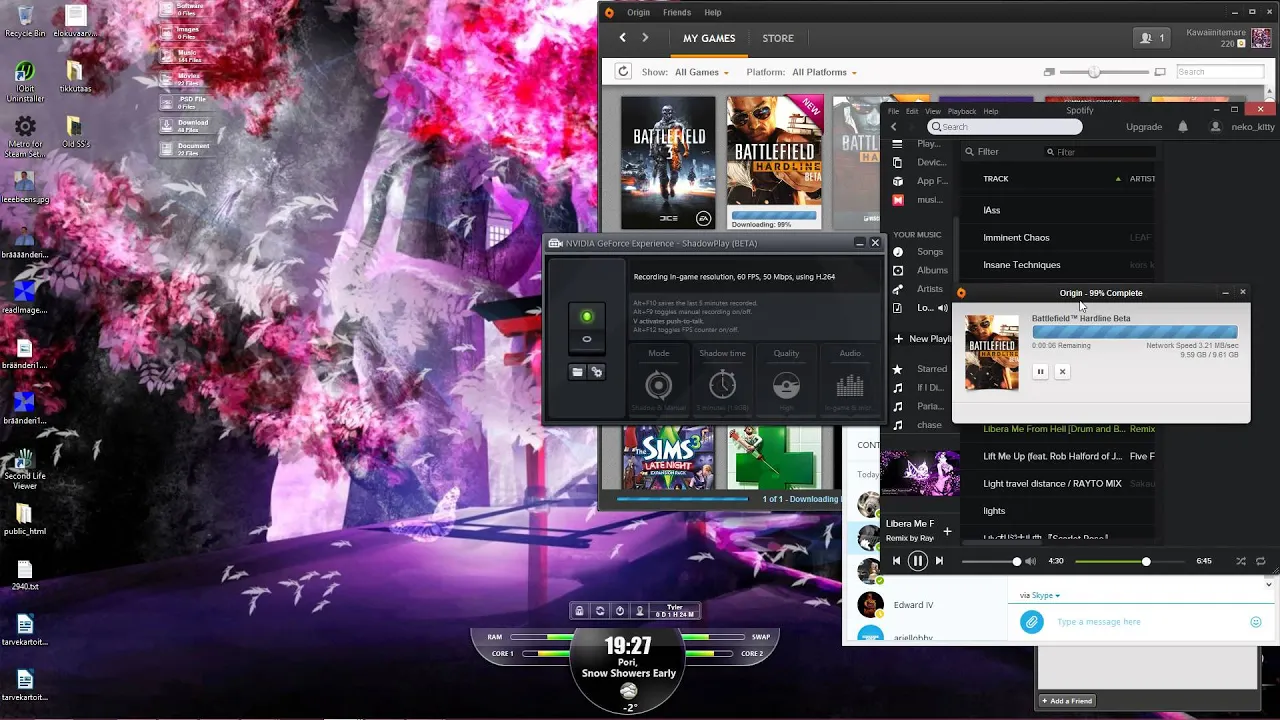Attach file with Skype paperclip
The height and width of the screenshot is (720, 1280).
pyautogui.click(x=1031, y=622)
